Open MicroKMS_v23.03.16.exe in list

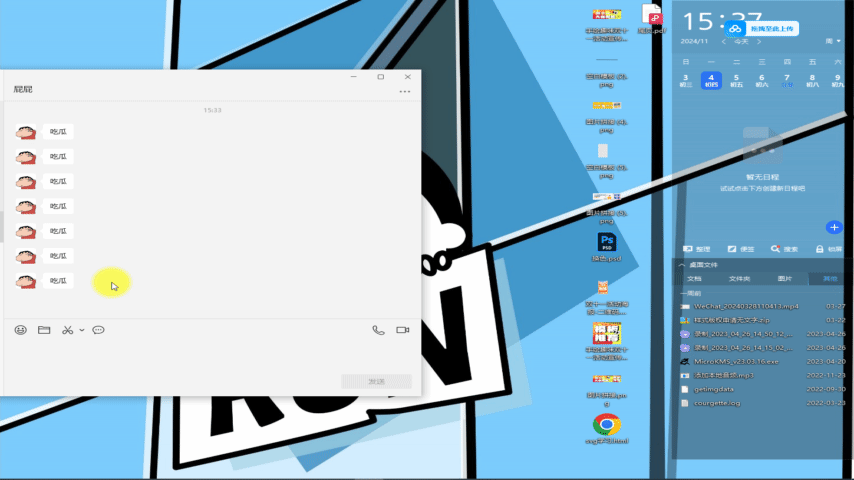click(x=762, y=362)
